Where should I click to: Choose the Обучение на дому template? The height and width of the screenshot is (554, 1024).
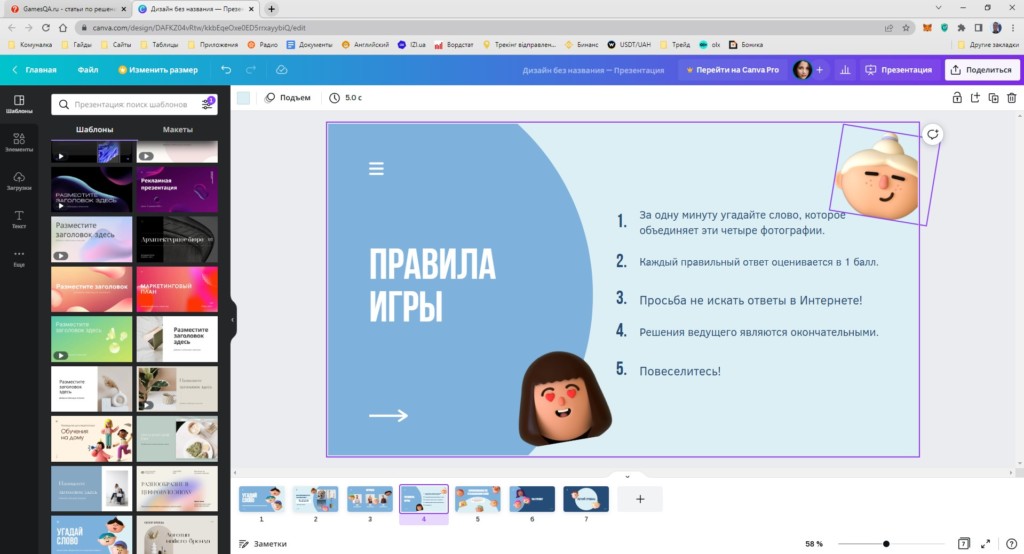click(x=91, y=439)
